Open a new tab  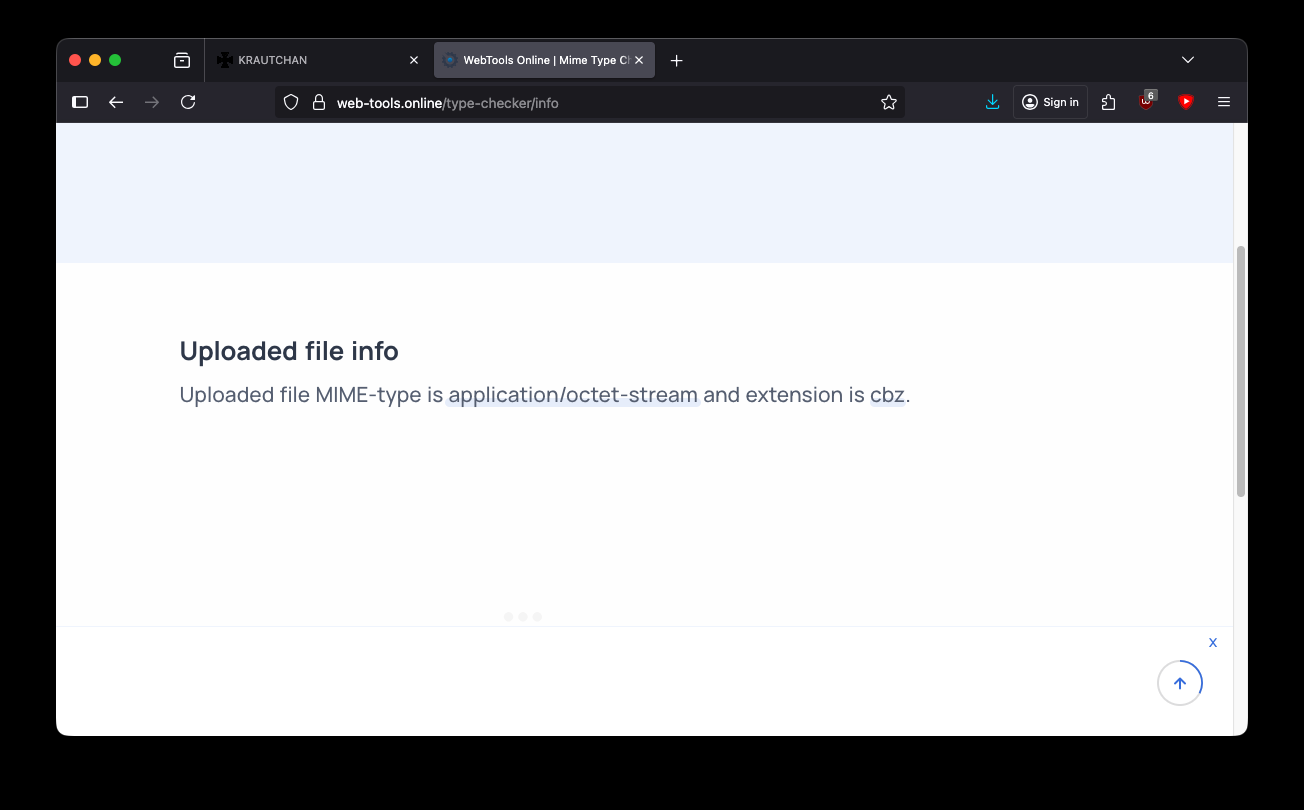677,60
